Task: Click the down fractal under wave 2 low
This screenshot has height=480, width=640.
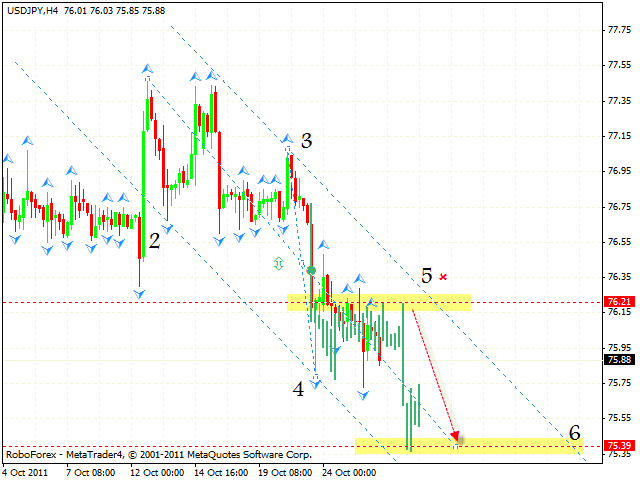Action: coord(139,294)
